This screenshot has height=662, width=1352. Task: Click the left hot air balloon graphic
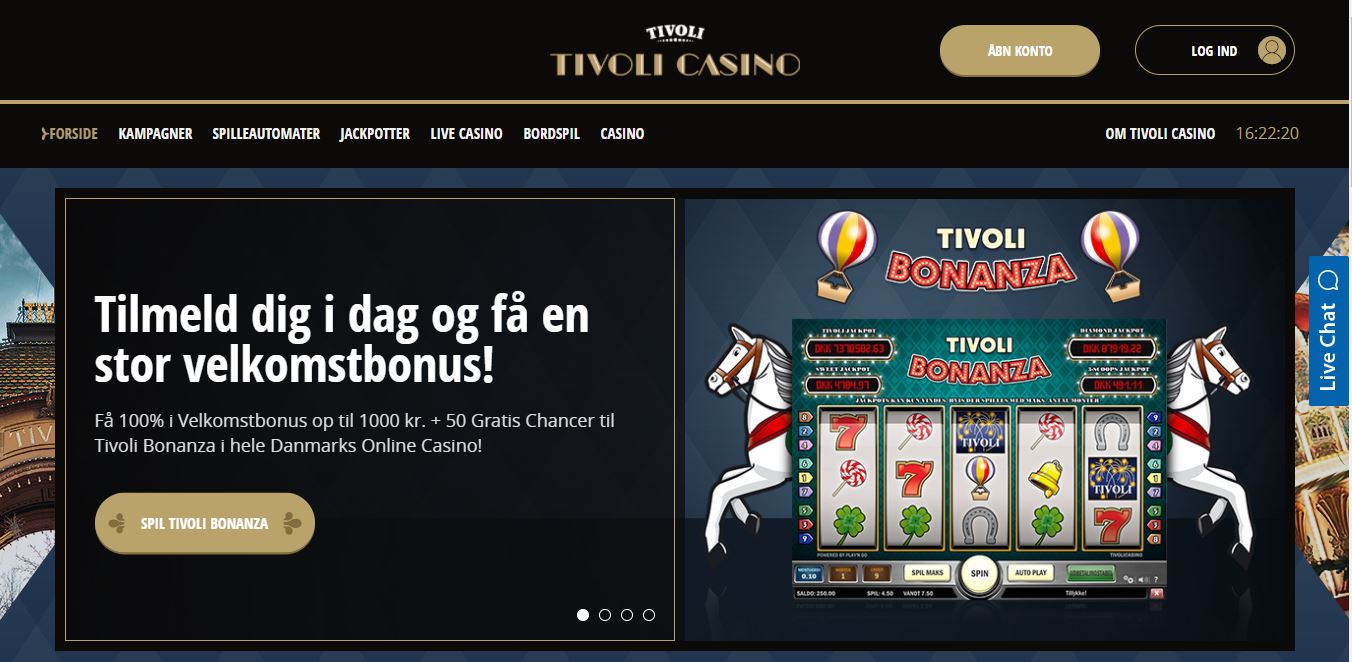pos(847,255)
